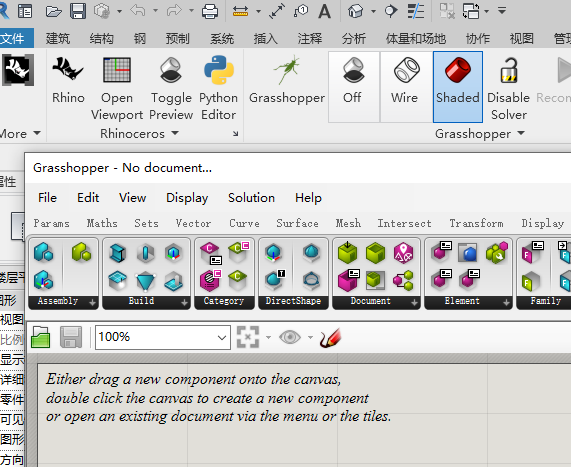This screenshot has width=571, height=467.
Task: Click the Disable Solver button
Action: click(x=509, y=88)
